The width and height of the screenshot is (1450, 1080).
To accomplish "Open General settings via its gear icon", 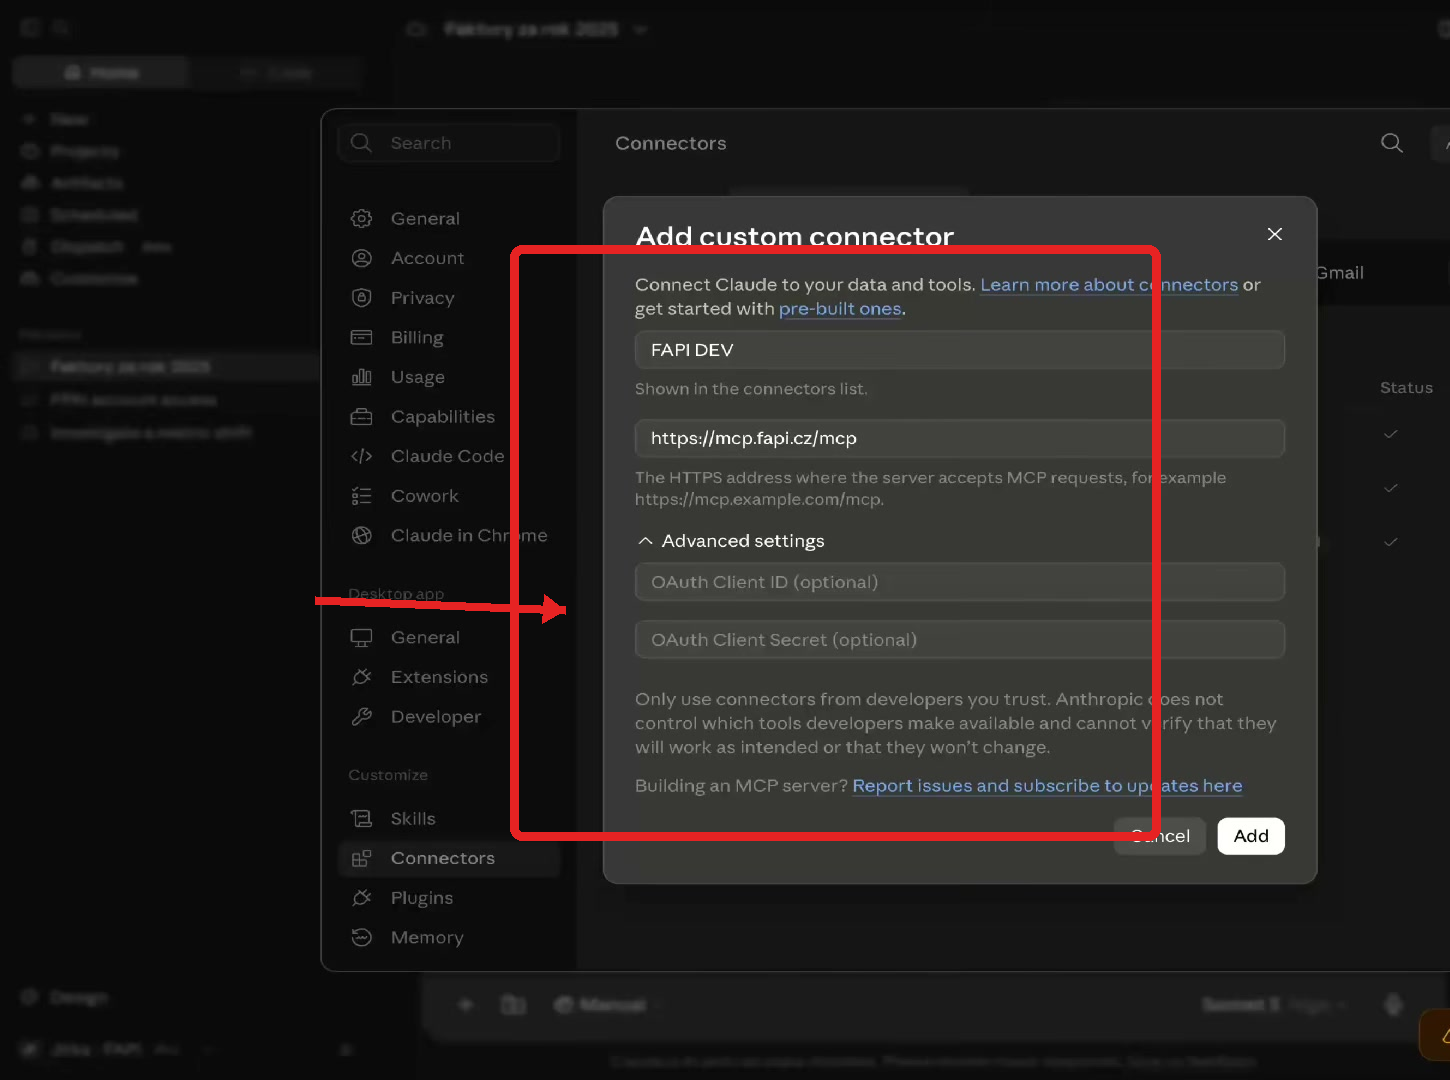I will tap(361, 219).
